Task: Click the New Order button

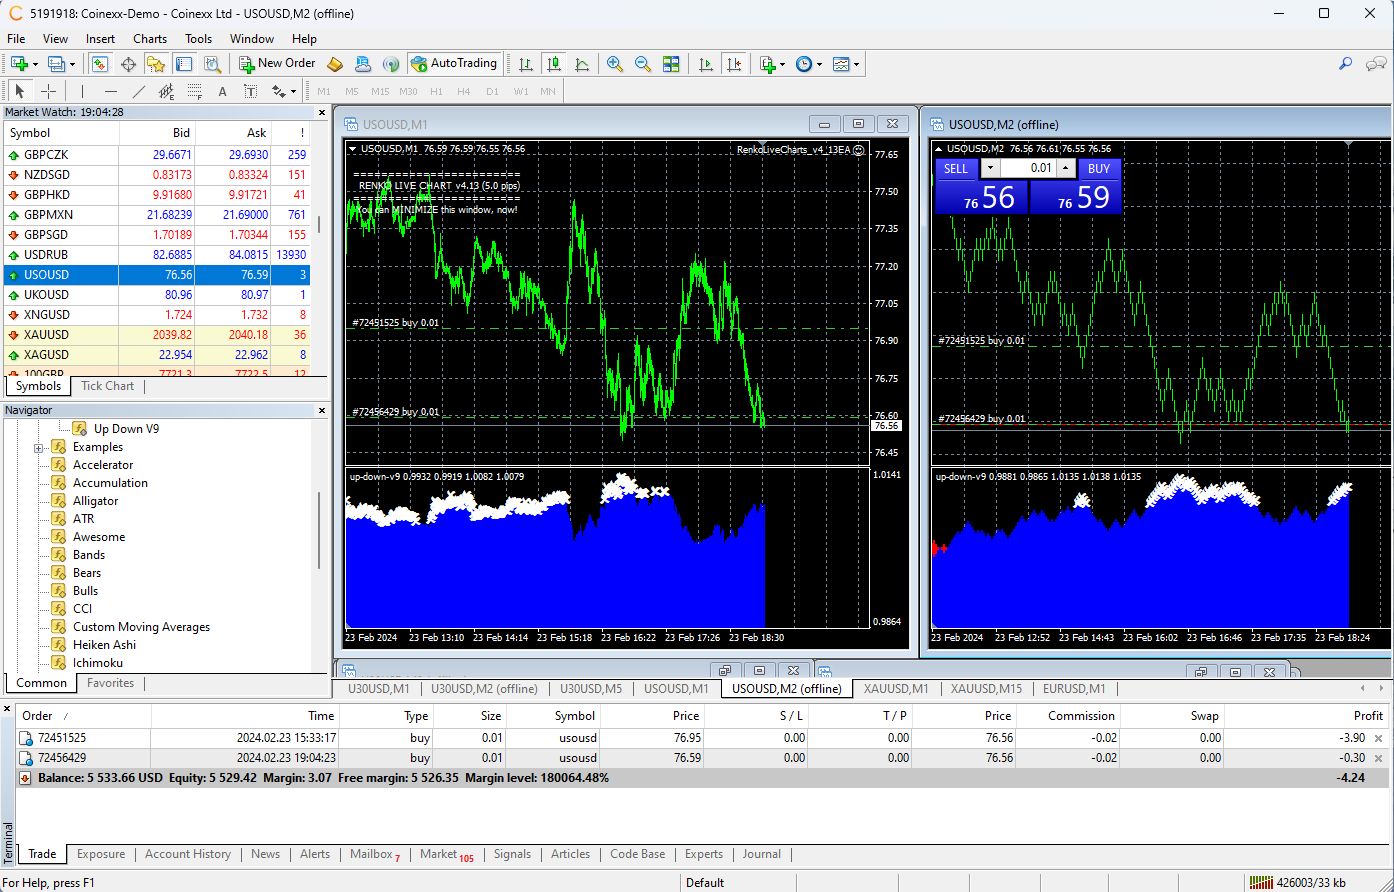Action: click(x=277, y=64)
